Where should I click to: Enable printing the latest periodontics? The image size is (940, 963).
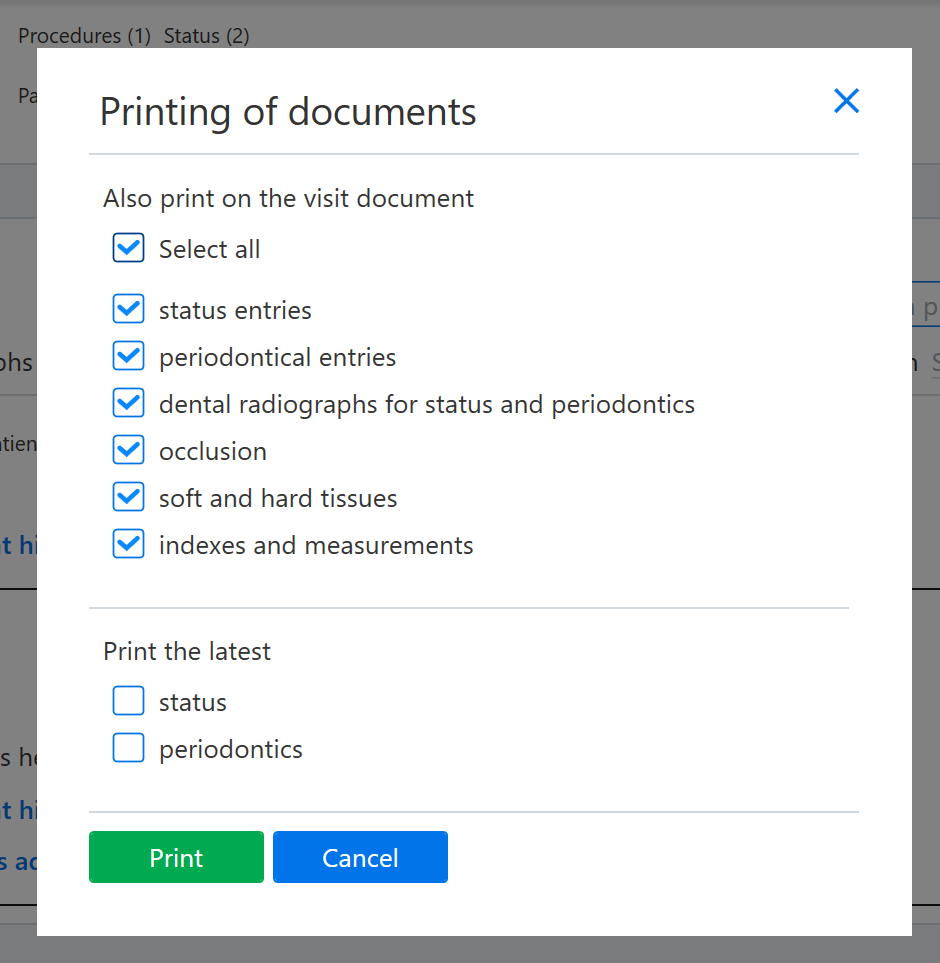pos(128,747)
